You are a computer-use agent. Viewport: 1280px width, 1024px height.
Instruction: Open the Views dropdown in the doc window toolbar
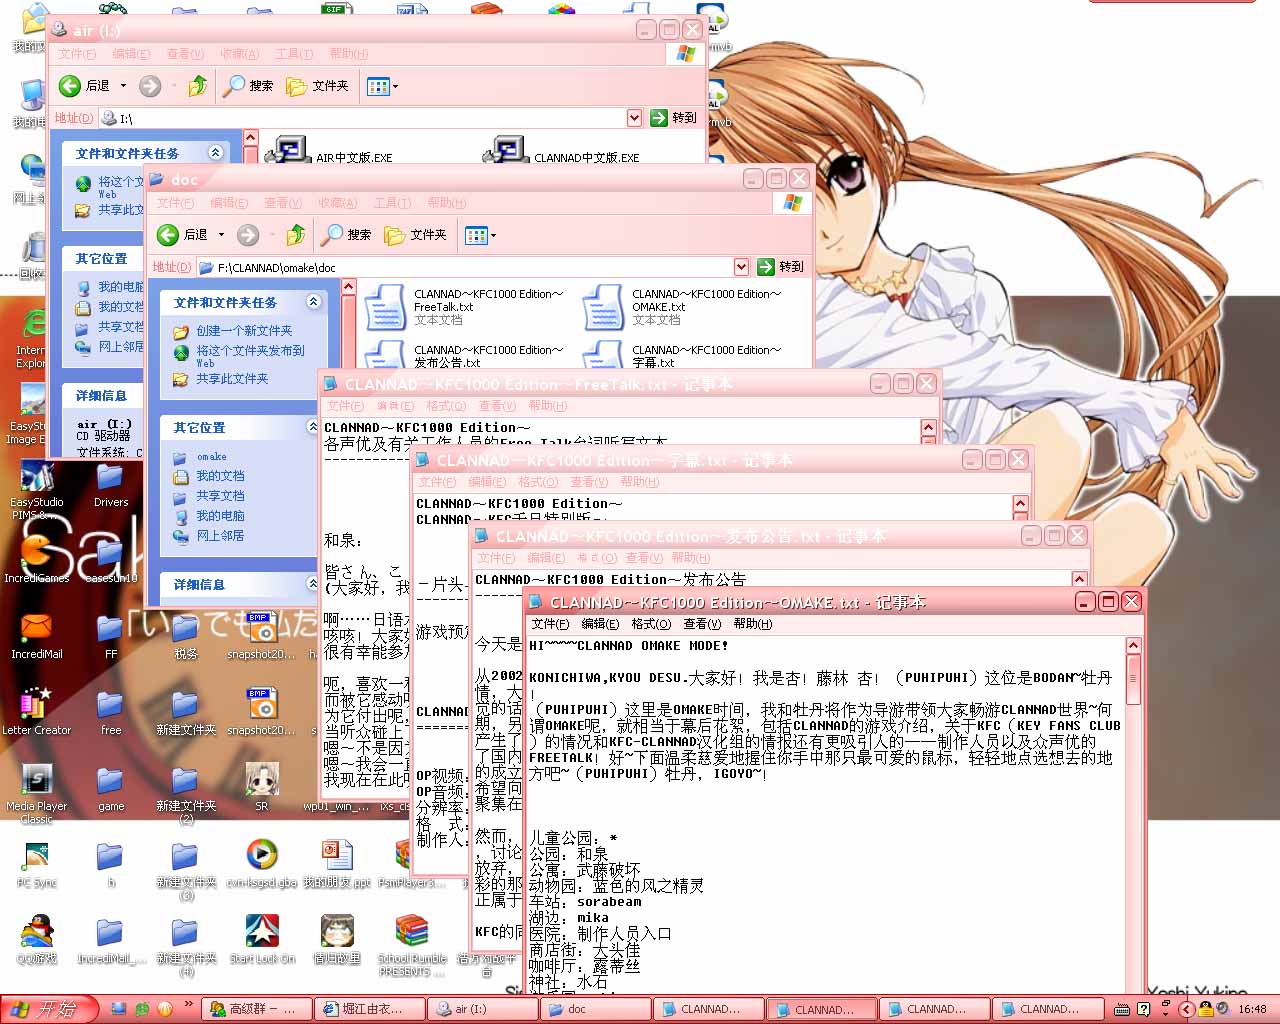pos(480,235)
